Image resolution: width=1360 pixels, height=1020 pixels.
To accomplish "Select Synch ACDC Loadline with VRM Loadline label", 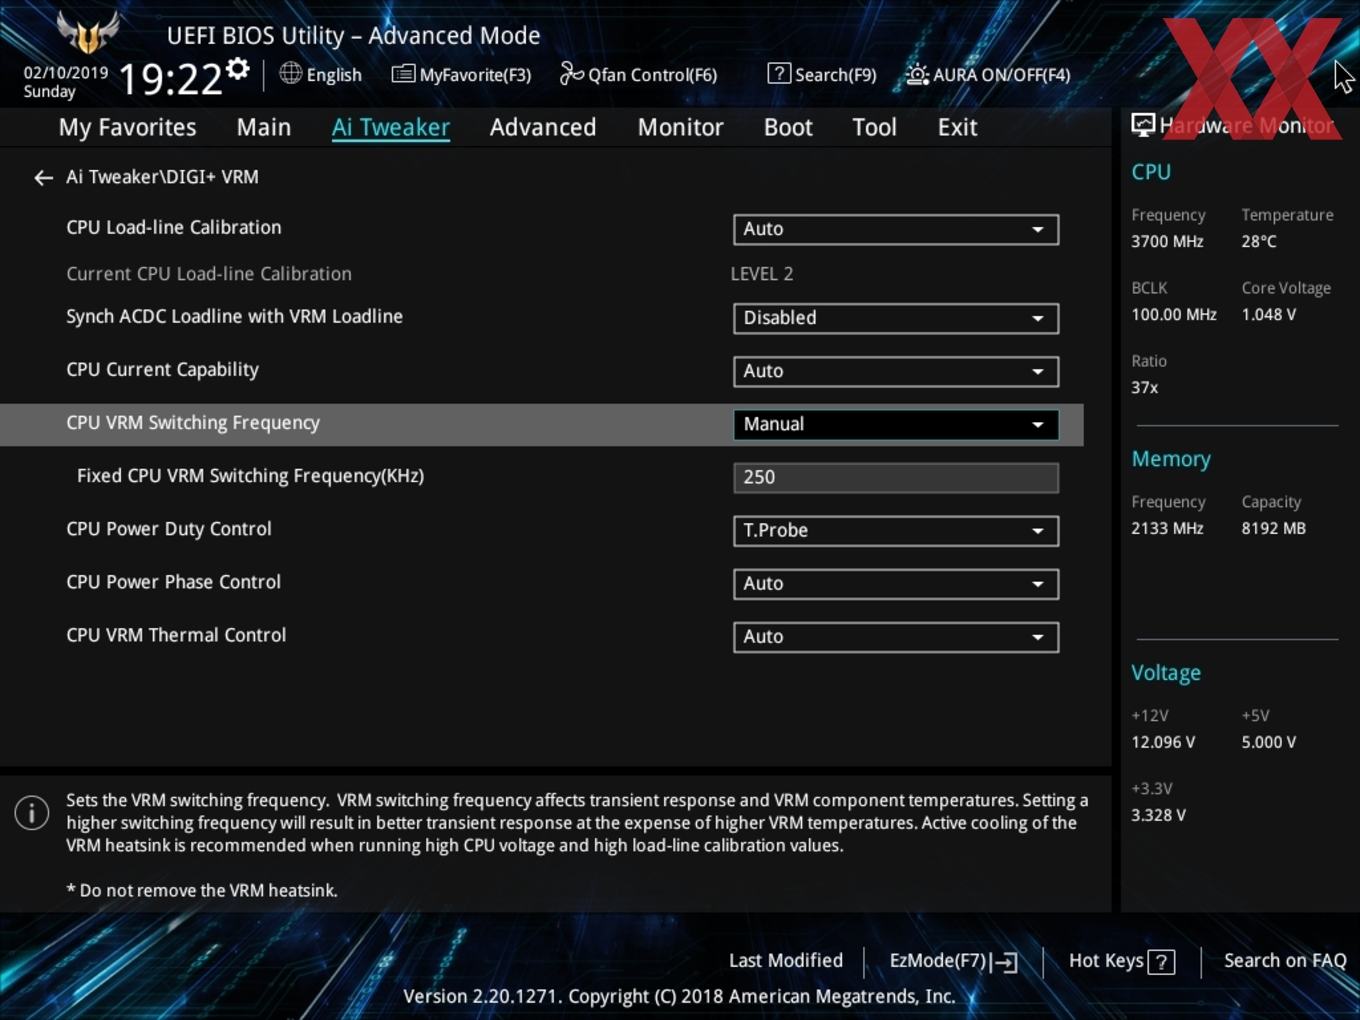I will (x=234, y=316).
